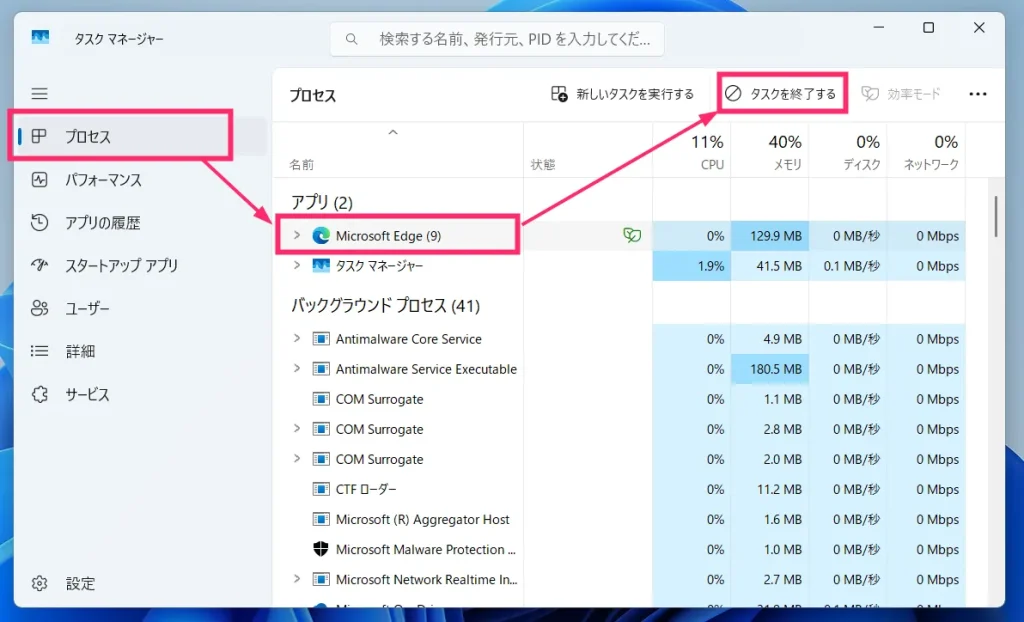The image size is (1024, 622).
Task: Click the Microsoft Malware Protection shield icon
Action: (x=321, y=549)
